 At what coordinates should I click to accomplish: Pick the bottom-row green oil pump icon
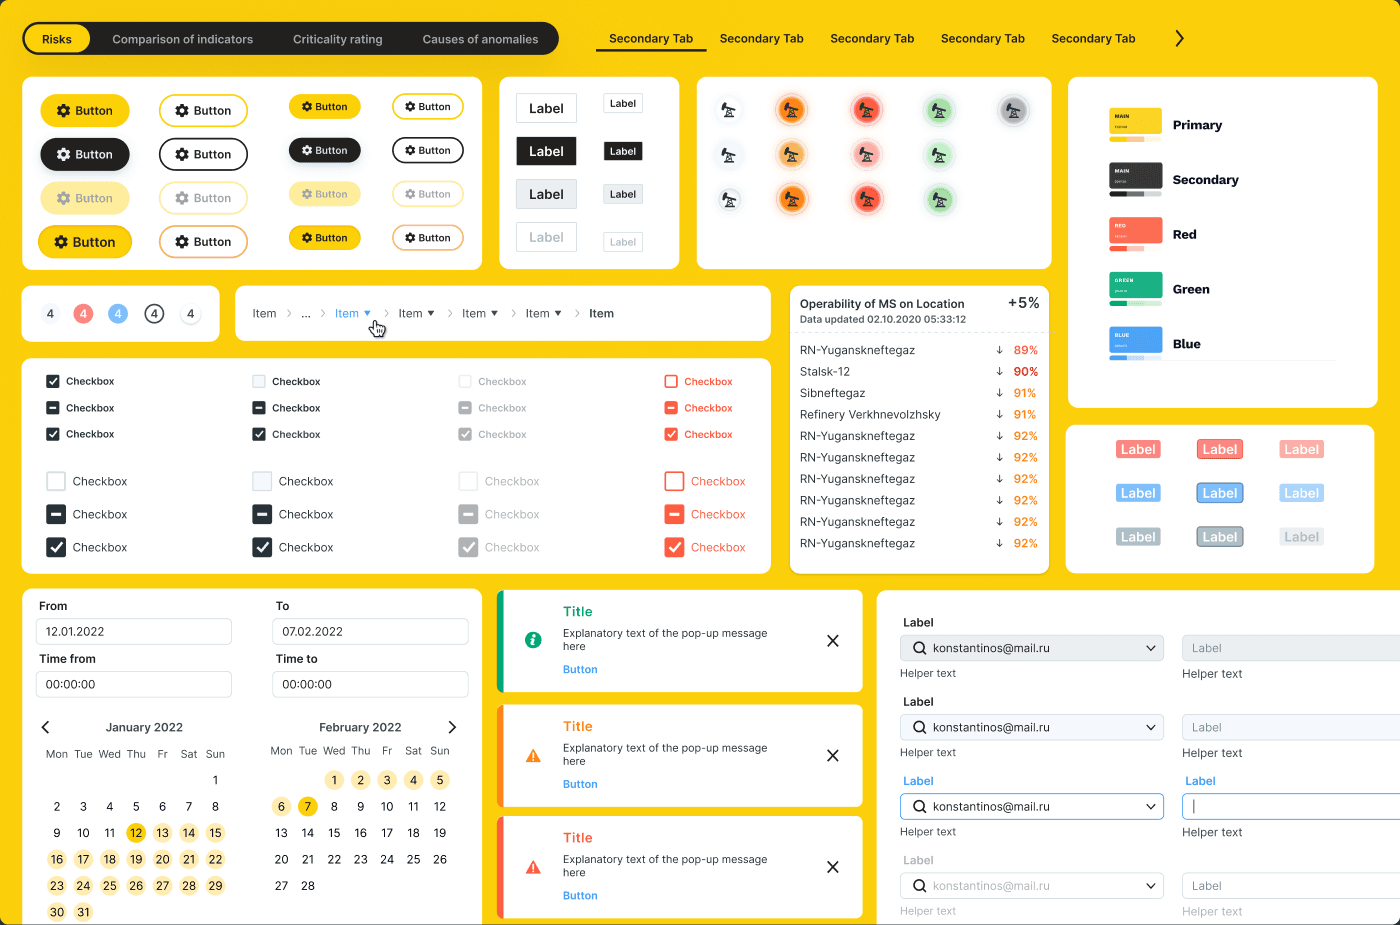[x=939, y=199]
